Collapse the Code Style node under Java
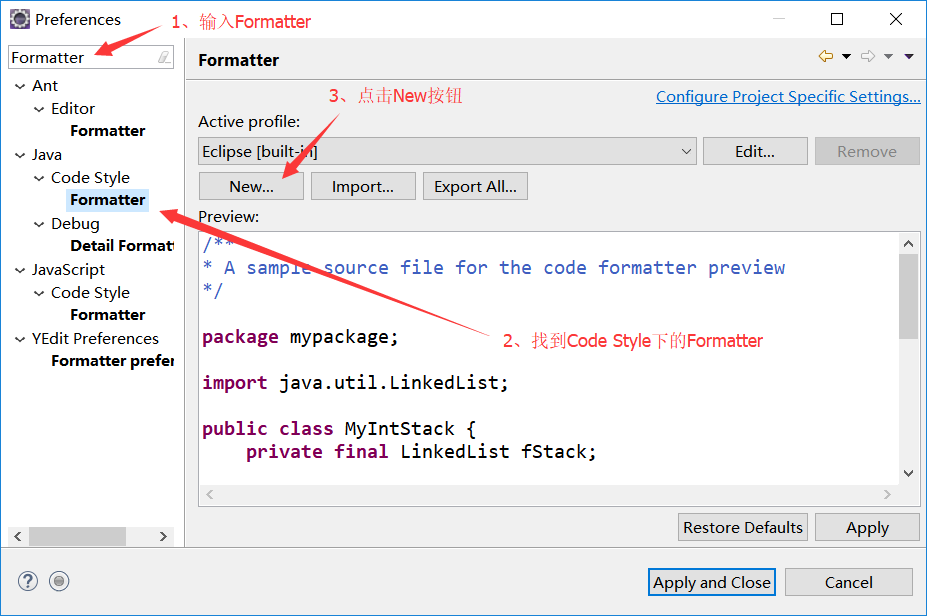The width and height of the screenshot is (927, 616). pos(39,178)
